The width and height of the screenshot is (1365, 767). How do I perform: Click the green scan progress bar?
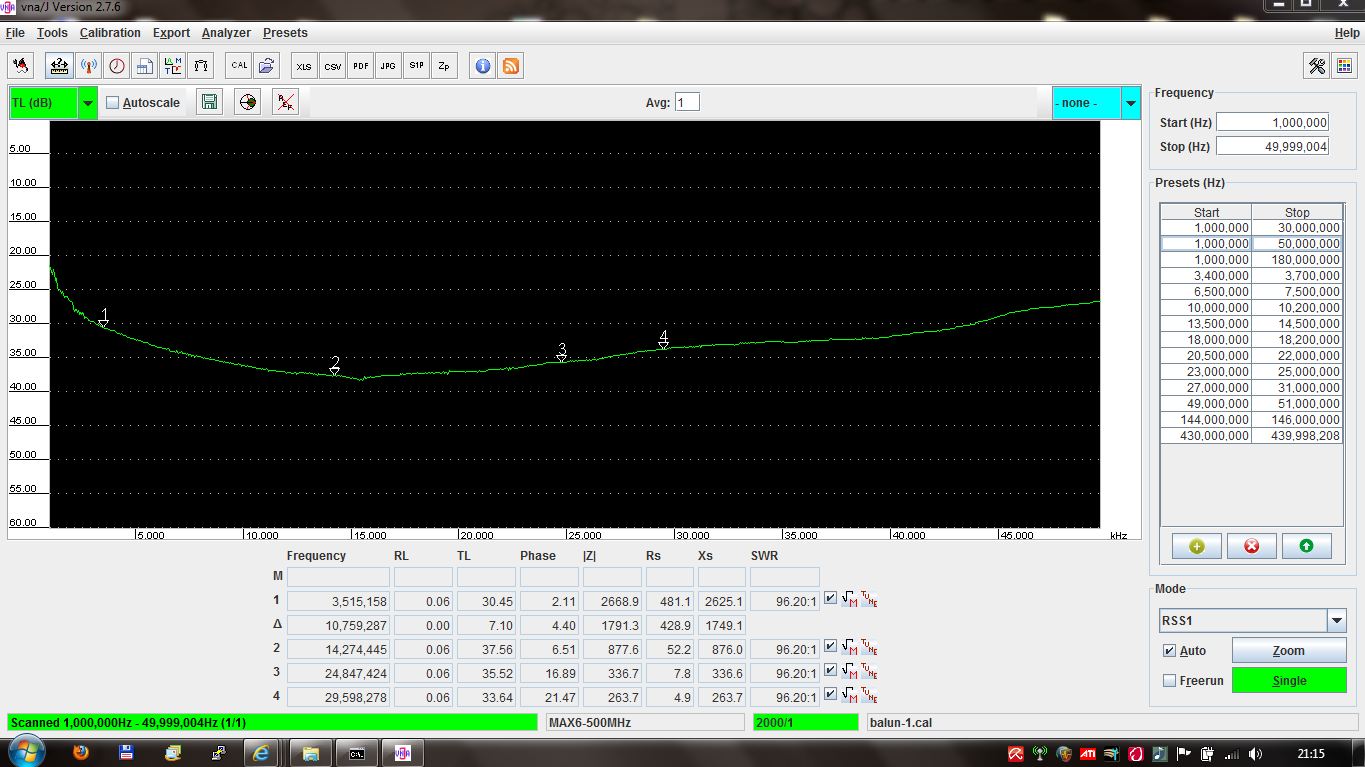pyautogui.click(x=272, y=722)
